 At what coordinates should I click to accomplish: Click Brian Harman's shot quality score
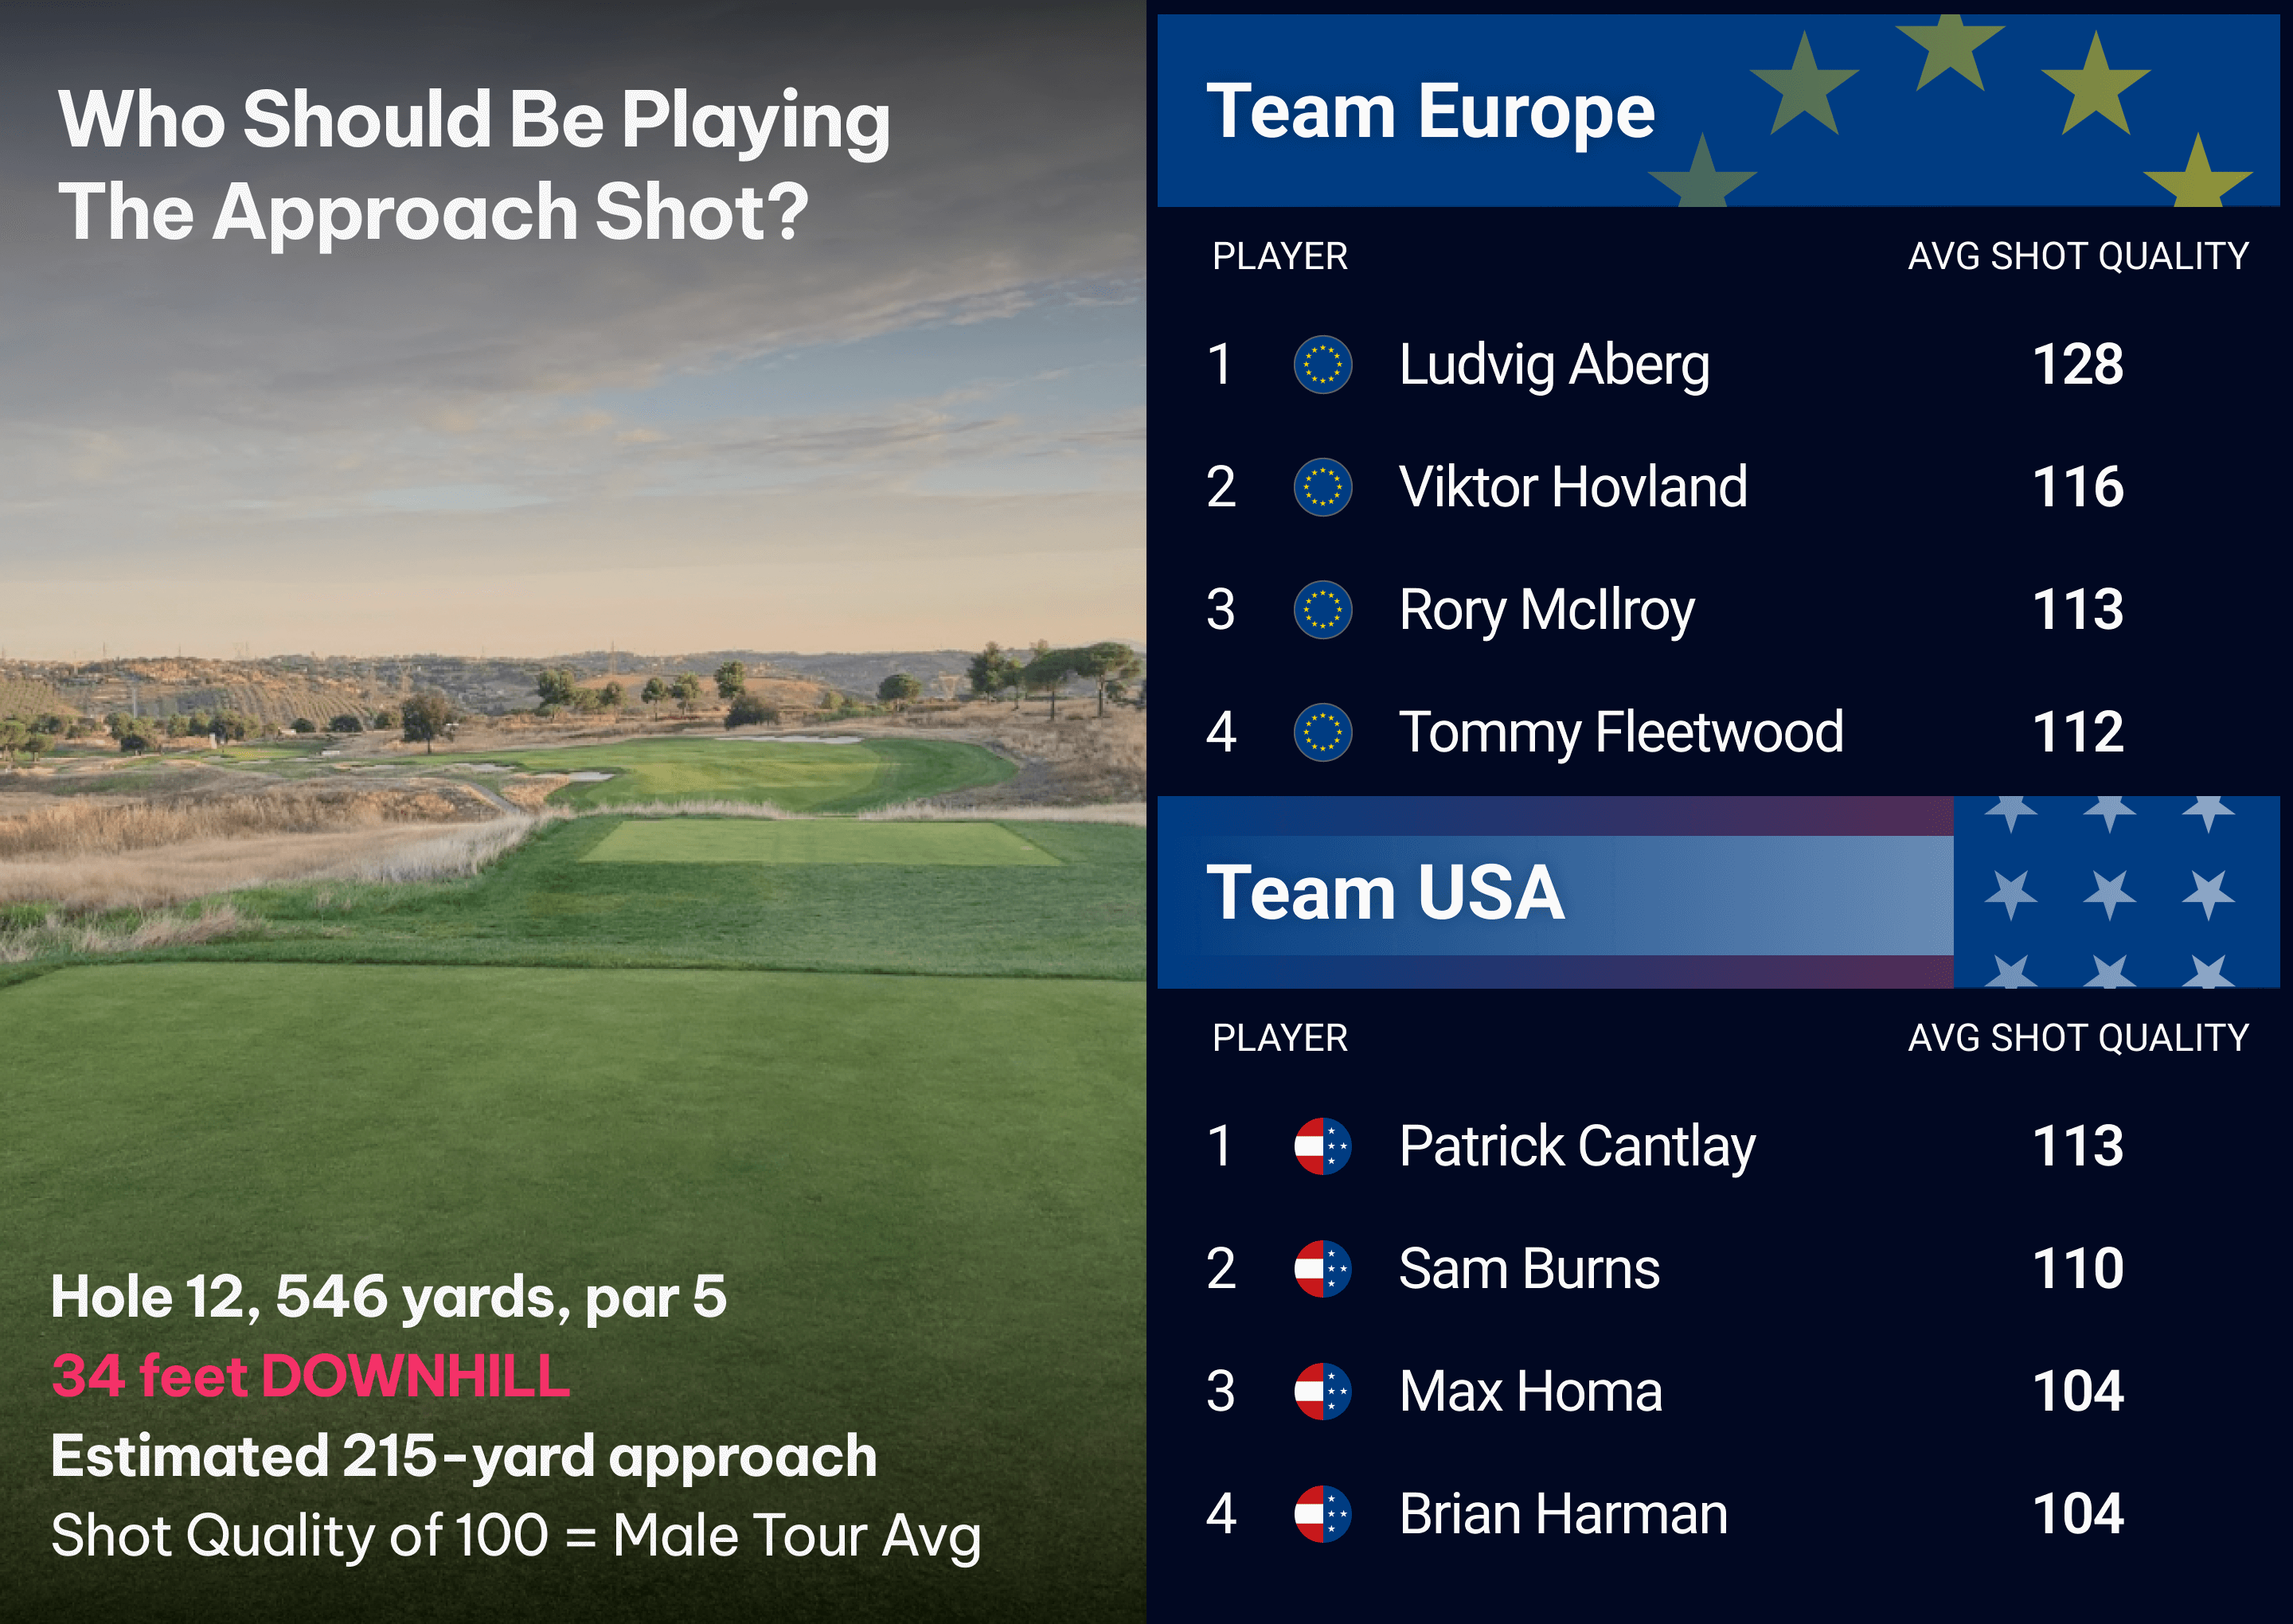2077,1514
